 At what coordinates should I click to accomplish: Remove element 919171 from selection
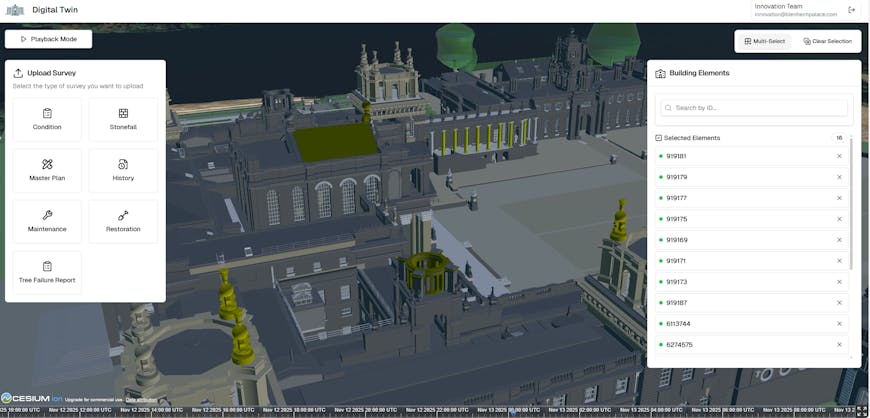tap(839, 261)
